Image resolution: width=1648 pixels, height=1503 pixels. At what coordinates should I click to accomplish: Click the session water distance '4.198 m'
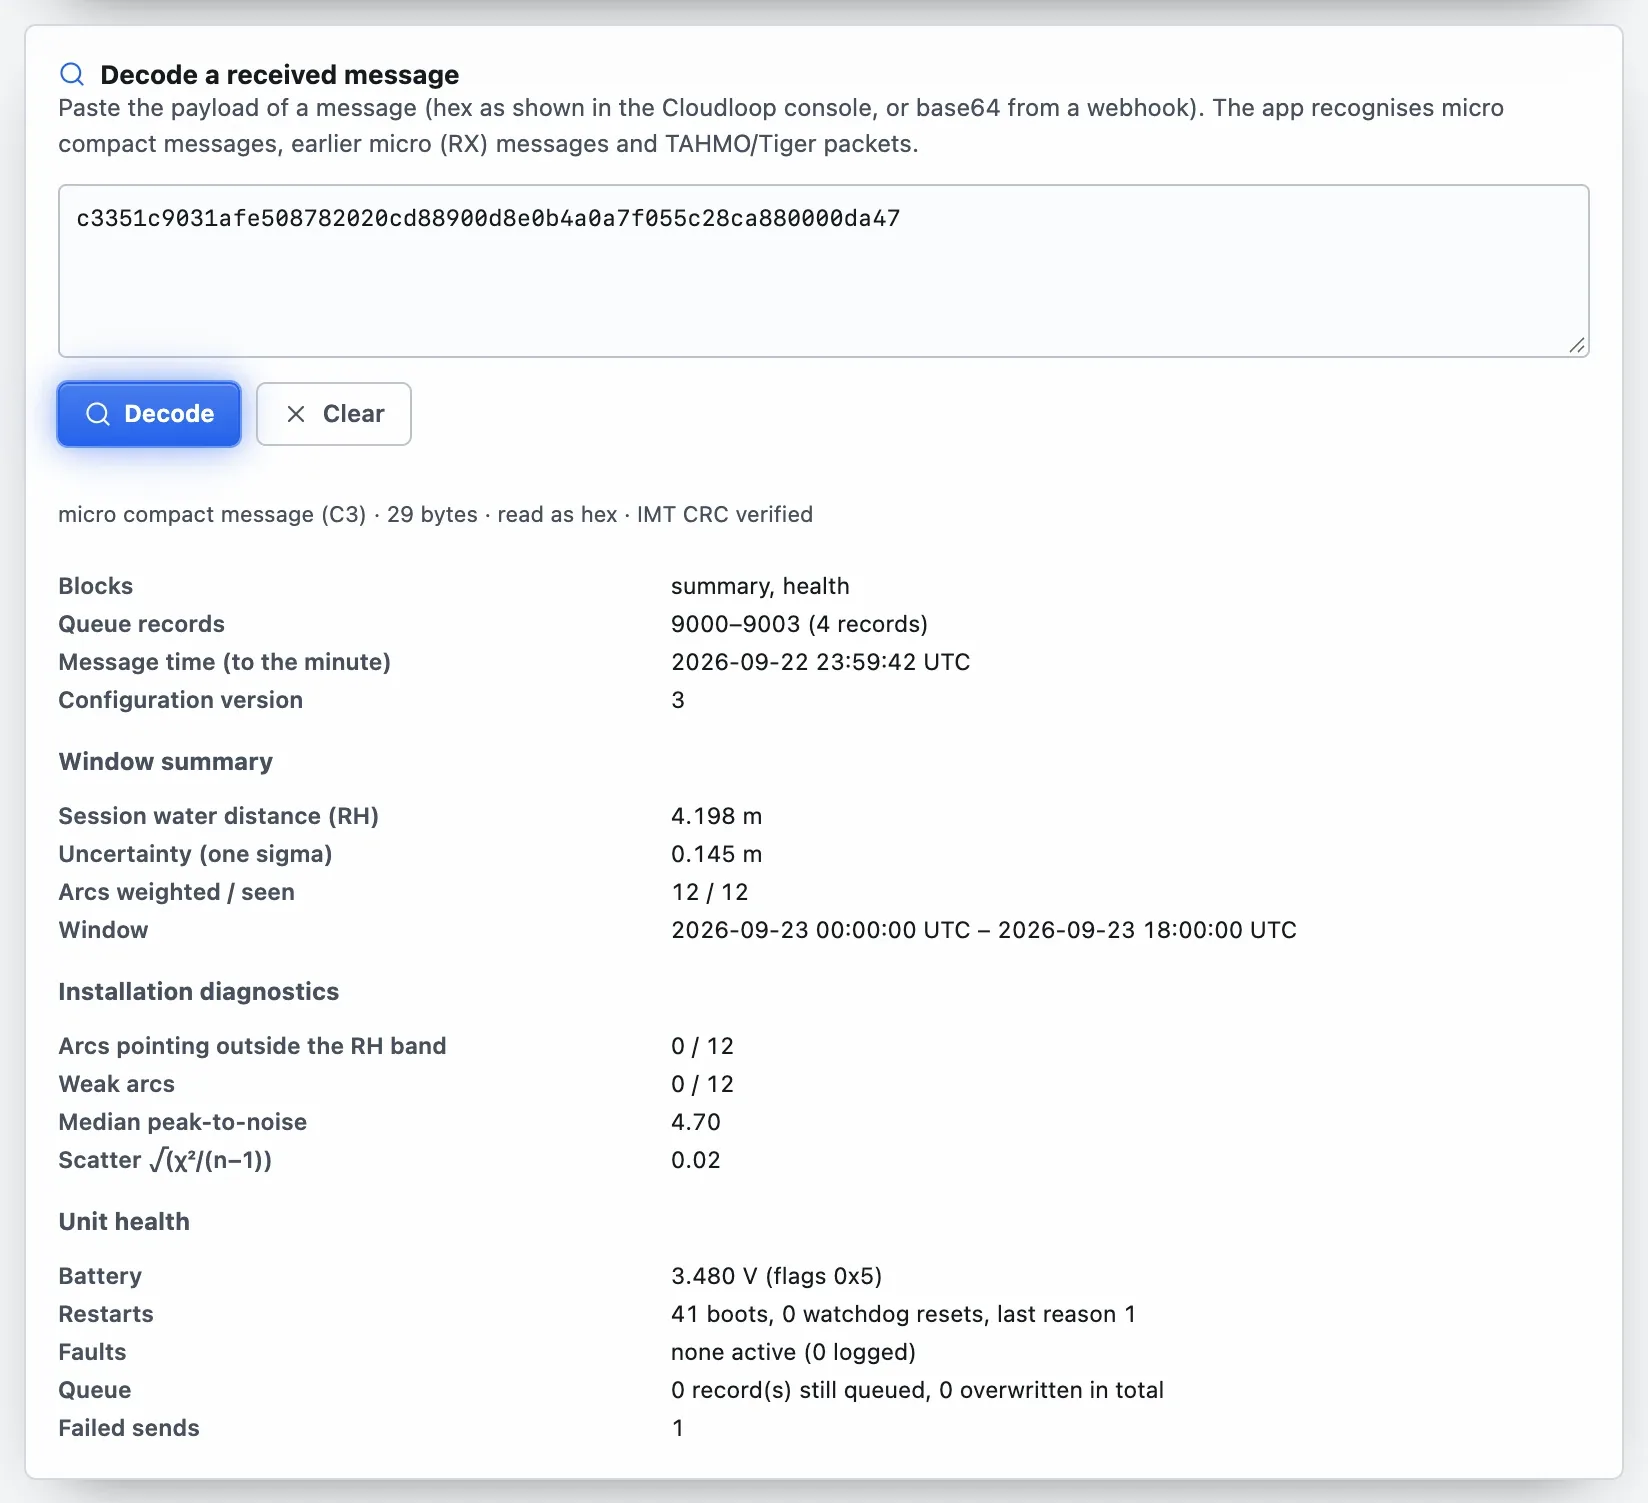click(716, 816)
